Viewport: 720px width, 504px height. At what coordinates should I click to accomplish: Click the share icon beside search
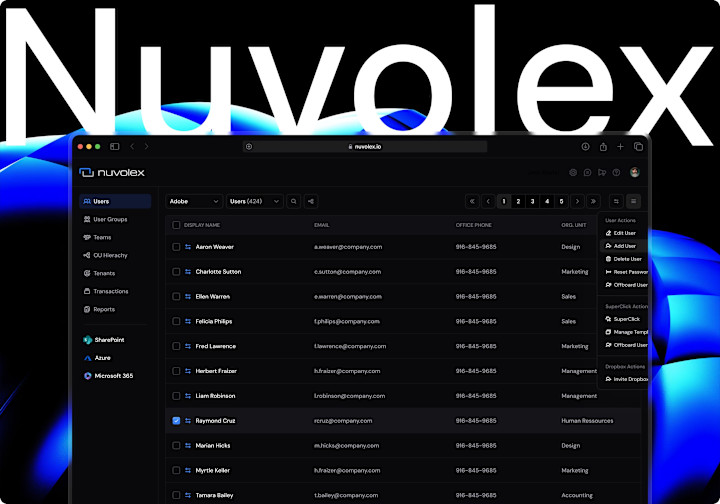(x=311, y=202)
